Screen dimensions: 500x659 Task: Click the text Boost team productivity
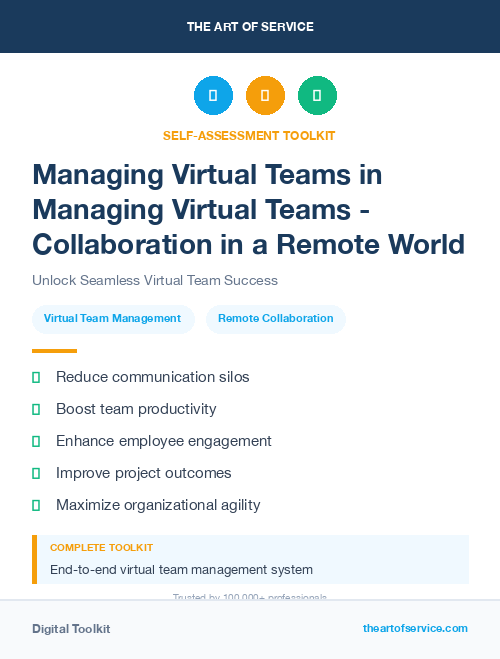pos(136,409)
